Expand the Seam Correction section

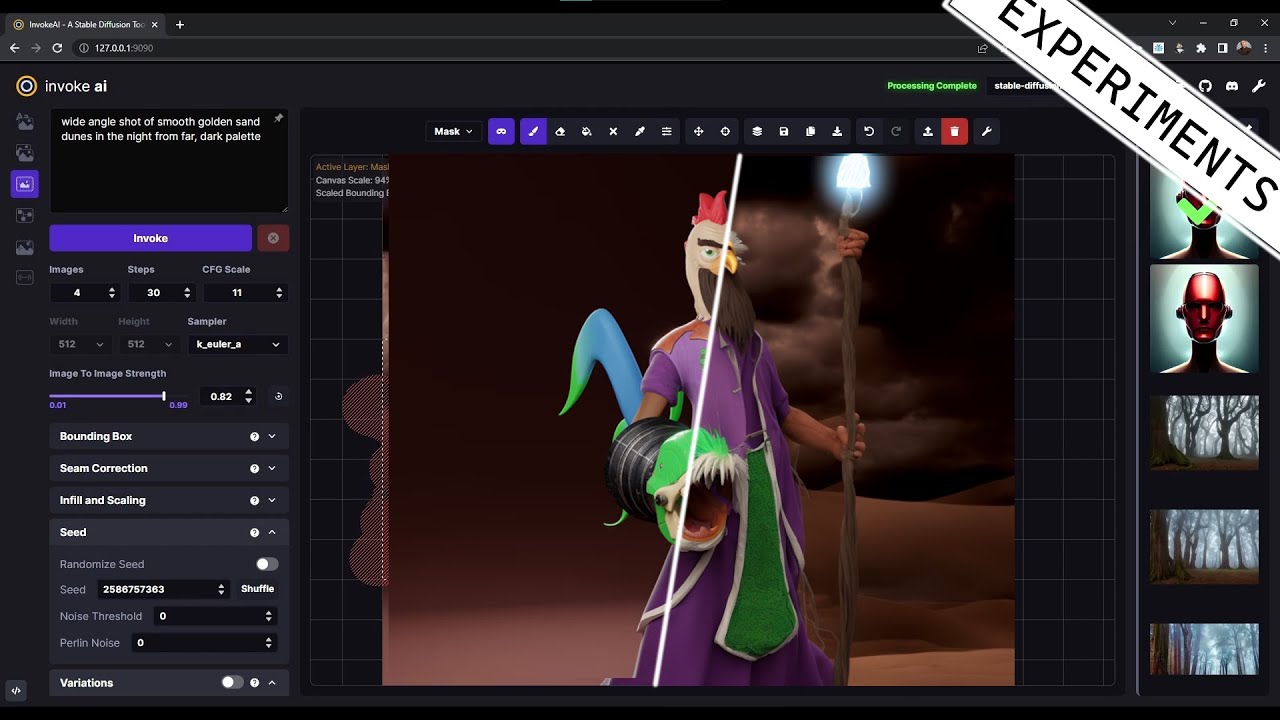tap(169, 468)
